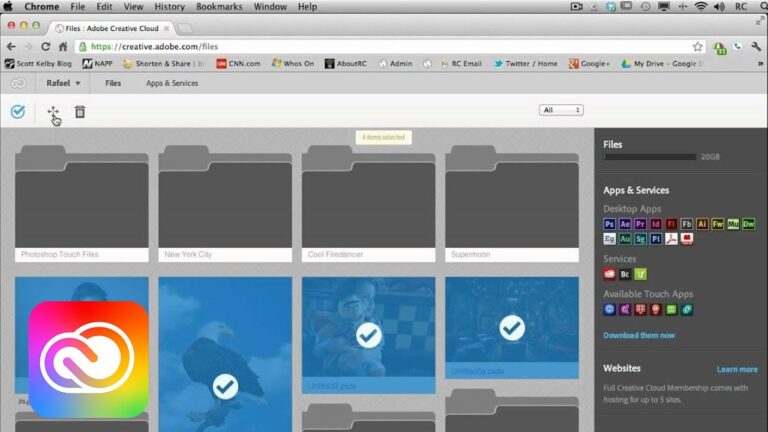Viewport: 768px width, 432px height.
Task: Click the browser back arrow
Action: pyautogui.click(x=11, y=47)
